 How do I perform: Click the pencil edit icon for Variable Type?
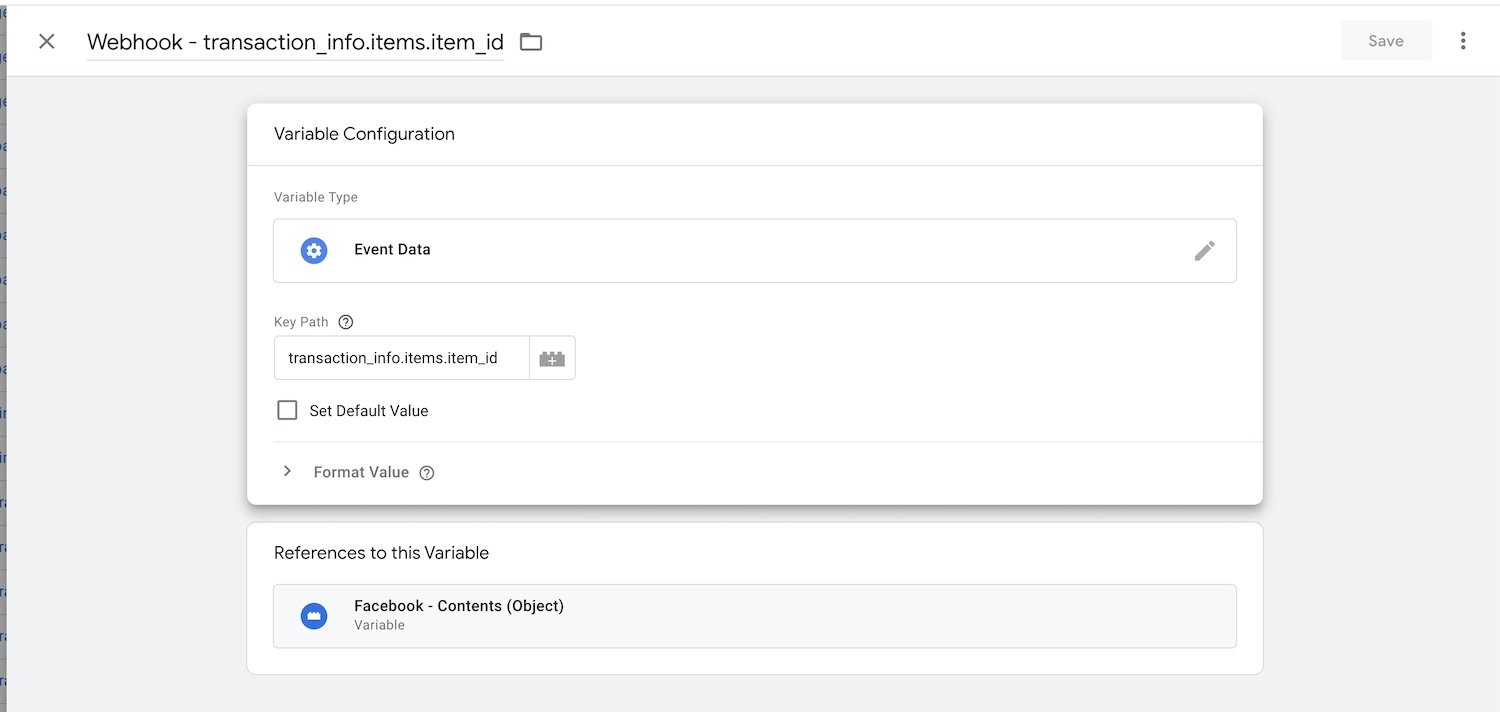tap(1204, 251)
